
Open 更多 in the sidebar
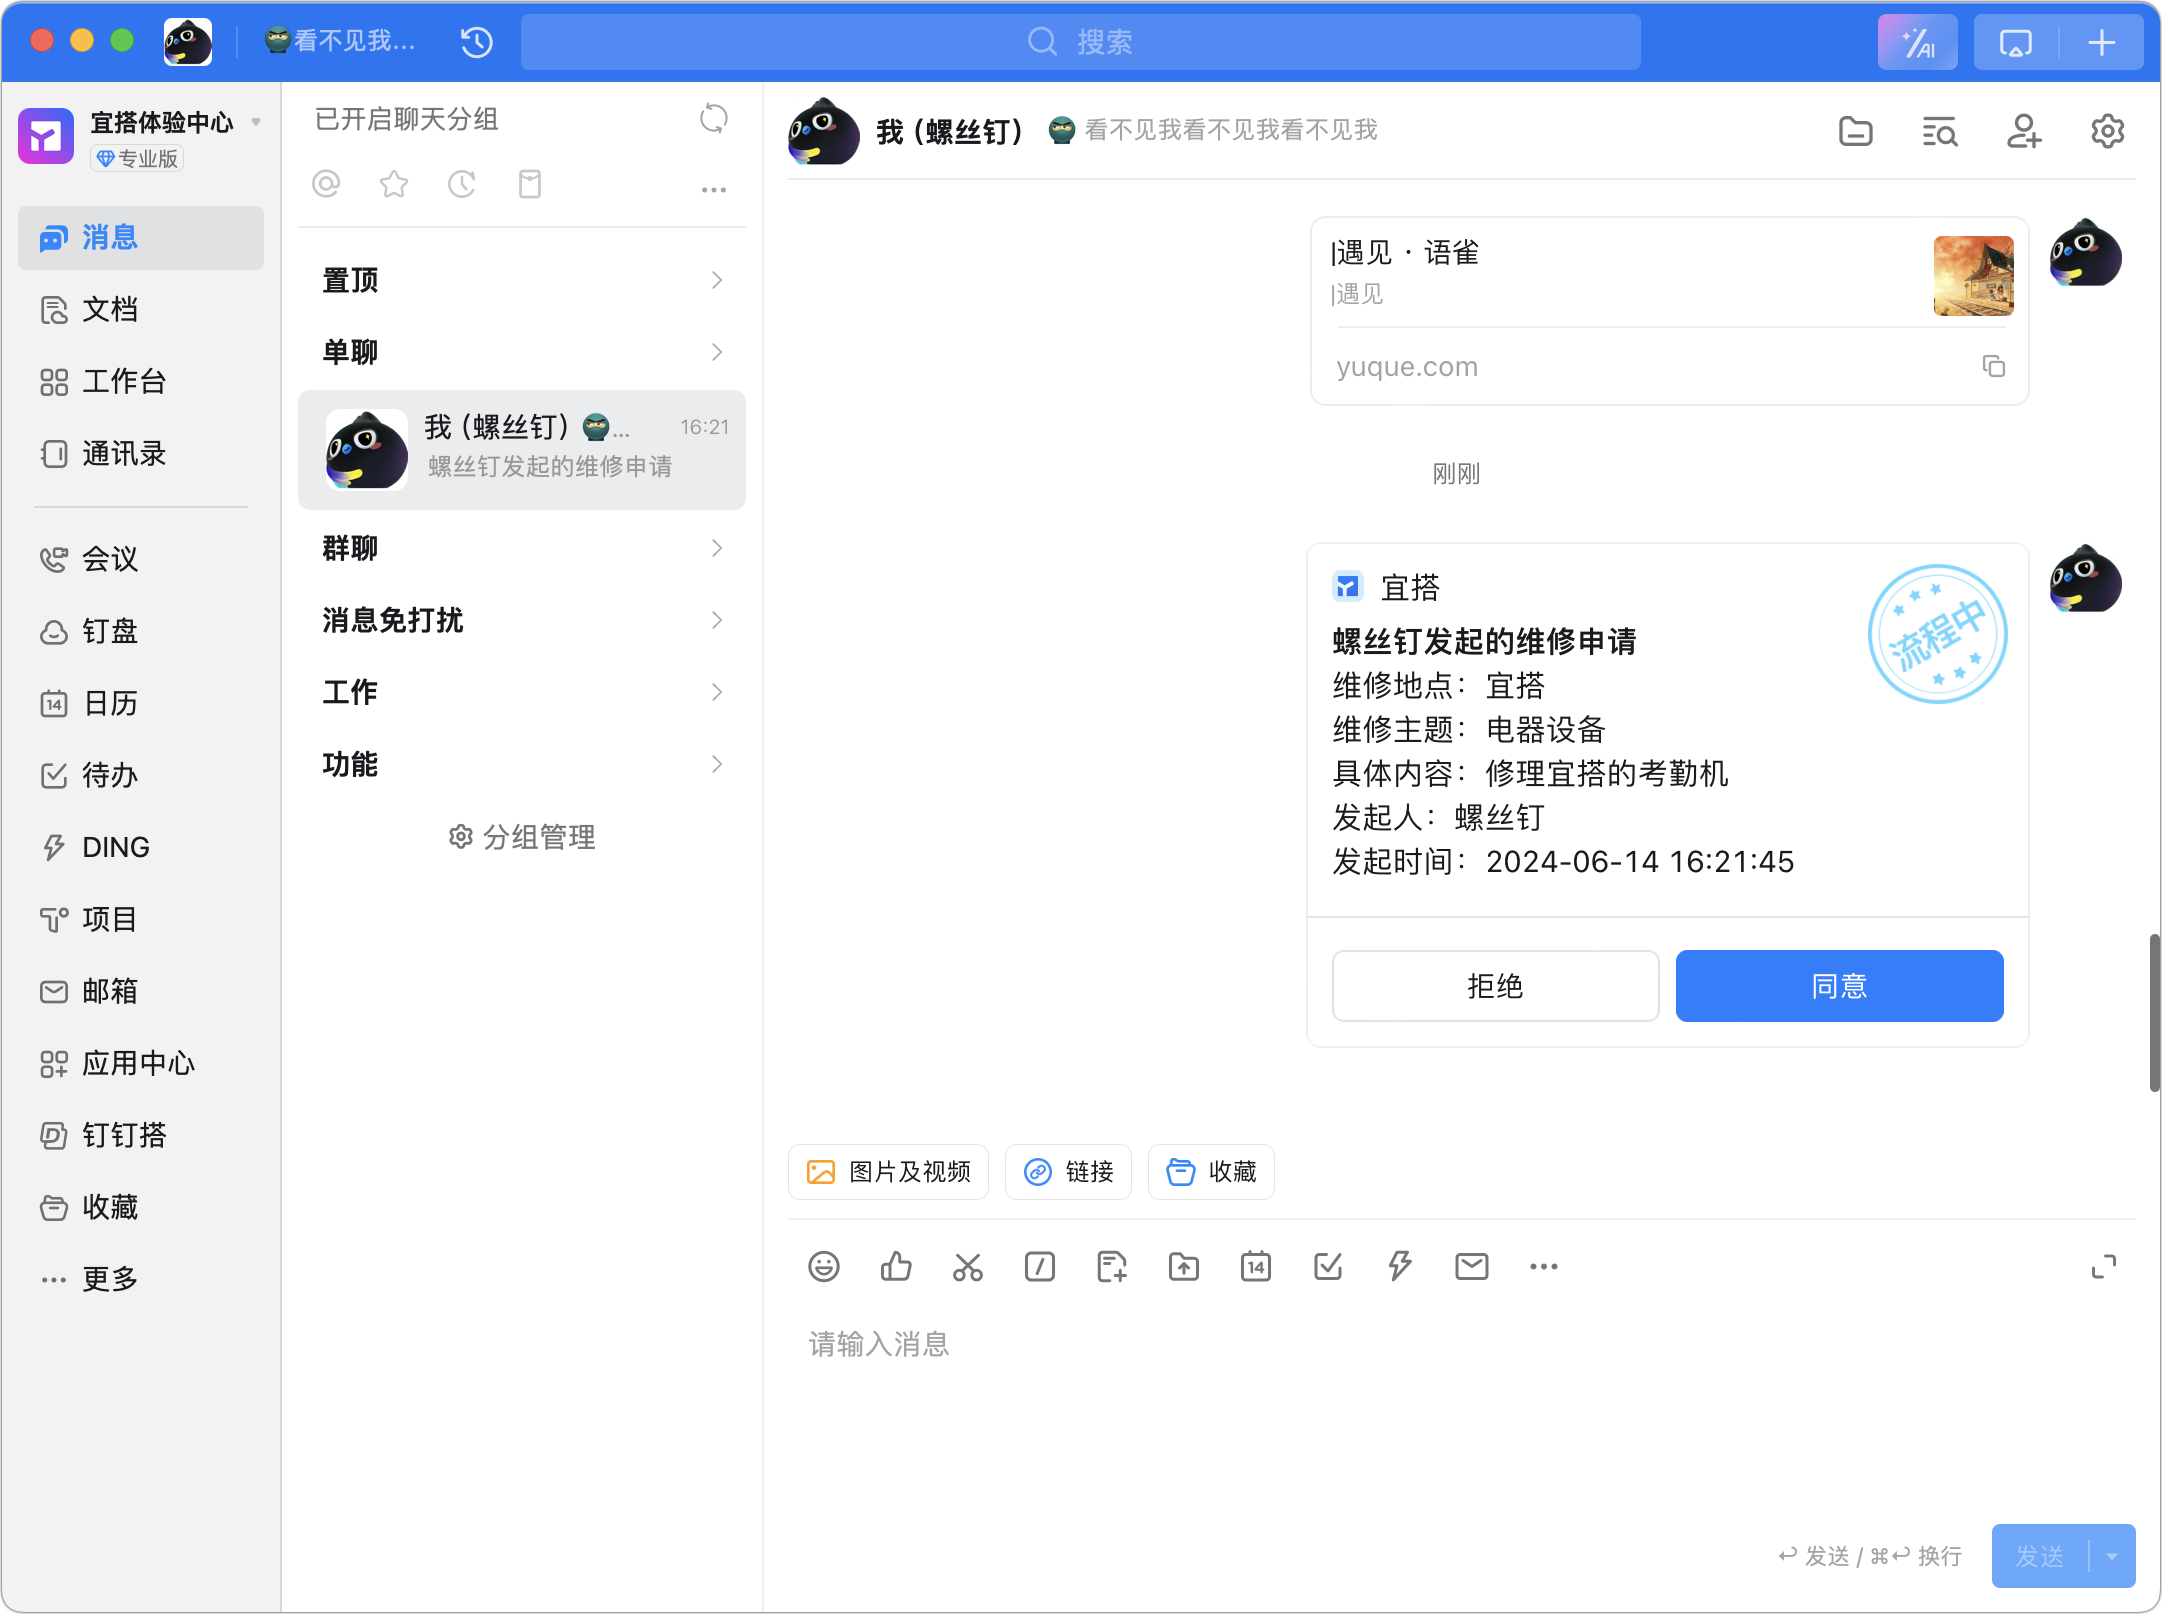[x=141, y=1279]
